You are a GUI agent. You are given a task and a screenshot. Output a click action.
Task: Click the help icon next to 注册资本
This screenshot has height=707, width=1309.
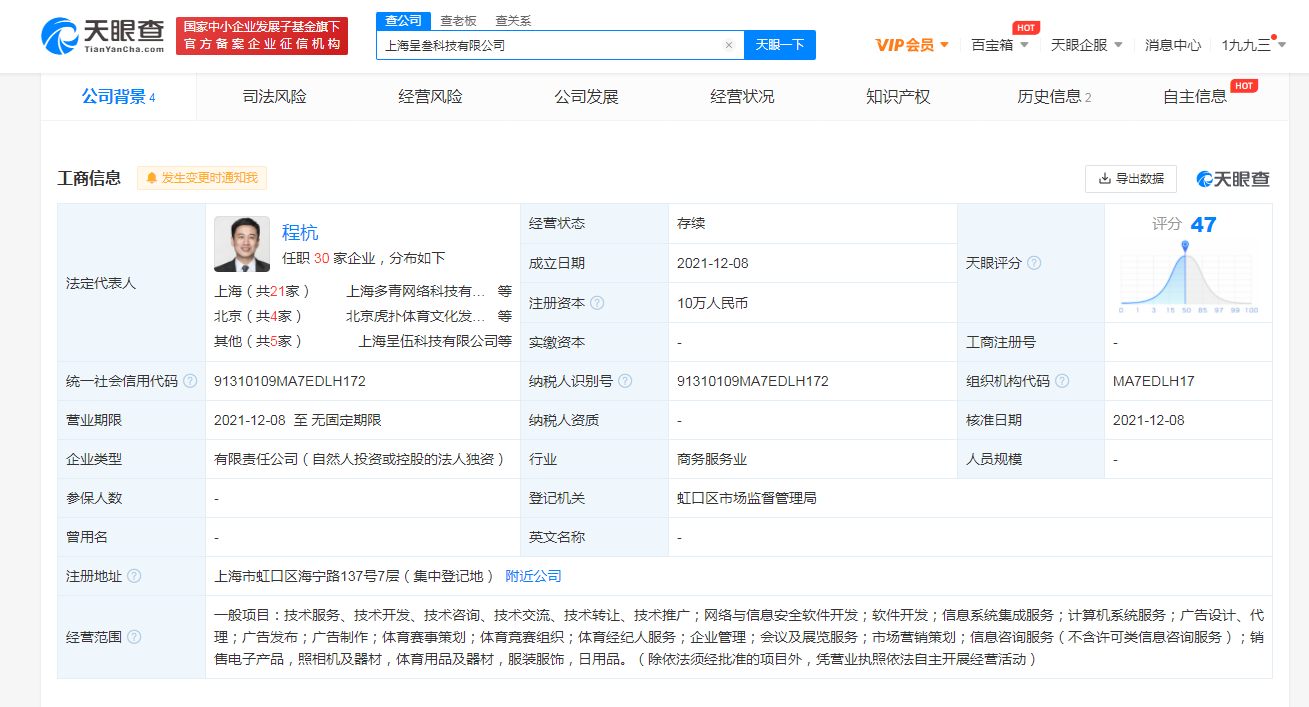point(597,303)
